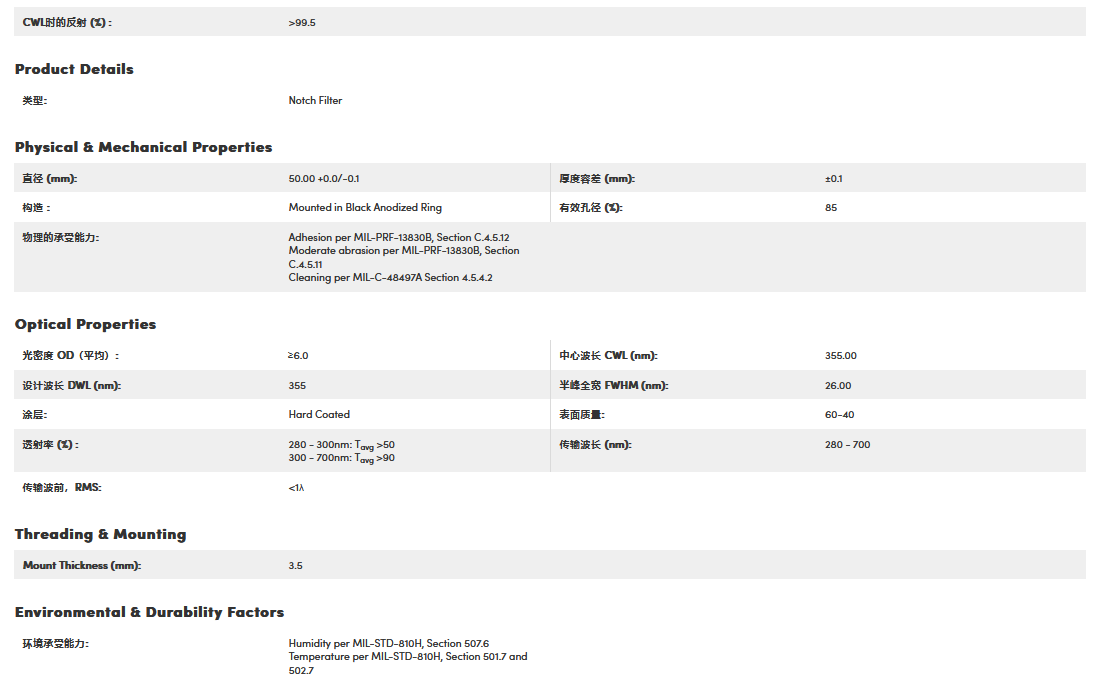Click the 355.00 center wavelength value

[841, 355]
